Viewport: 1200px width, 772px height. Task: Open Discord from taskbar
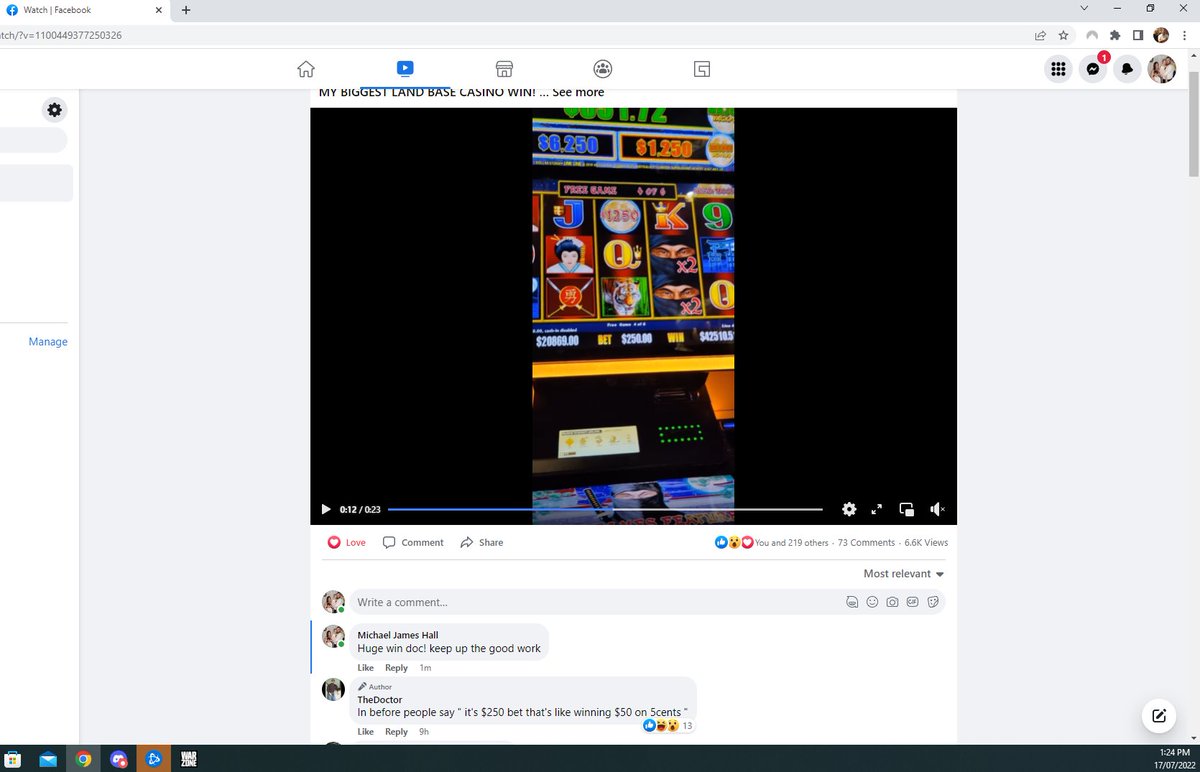click(x=119, y=759)
